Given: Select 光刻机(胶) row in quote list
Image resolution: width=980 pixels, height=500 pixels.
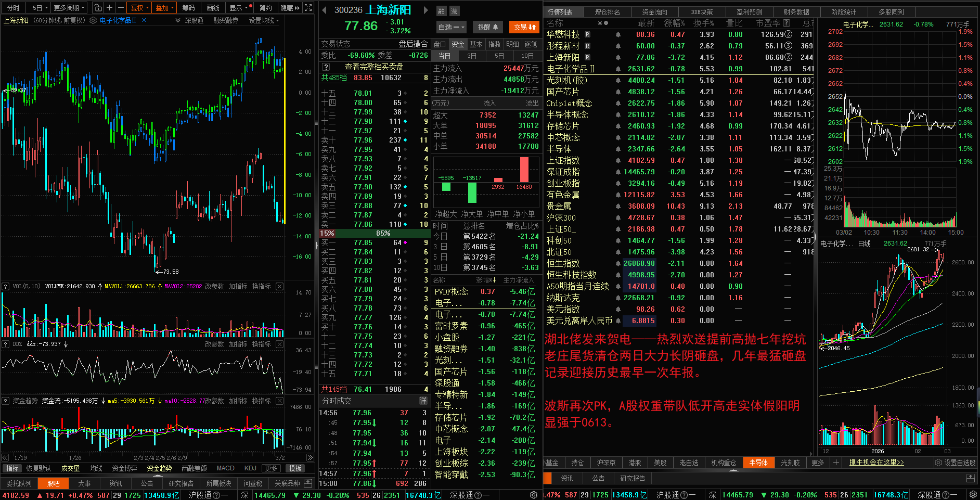Looking at the screenshot, I should click(x=681, y=80).
